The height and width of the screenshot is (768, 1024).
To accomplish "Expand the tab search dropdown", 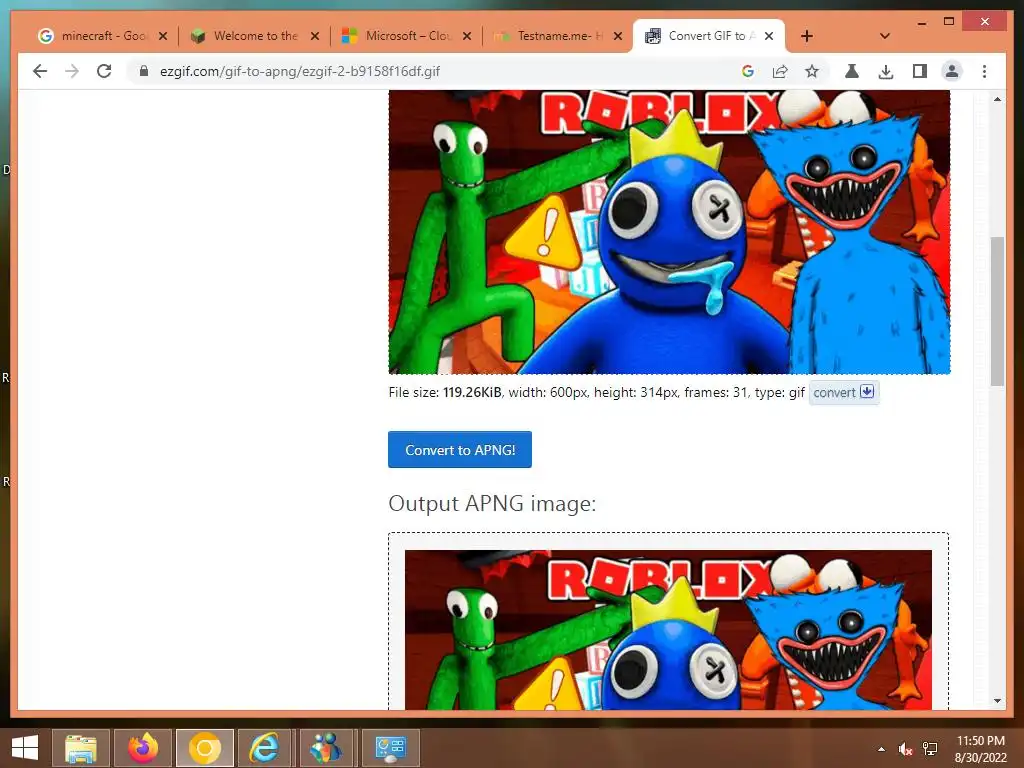I will click(885, 36).
